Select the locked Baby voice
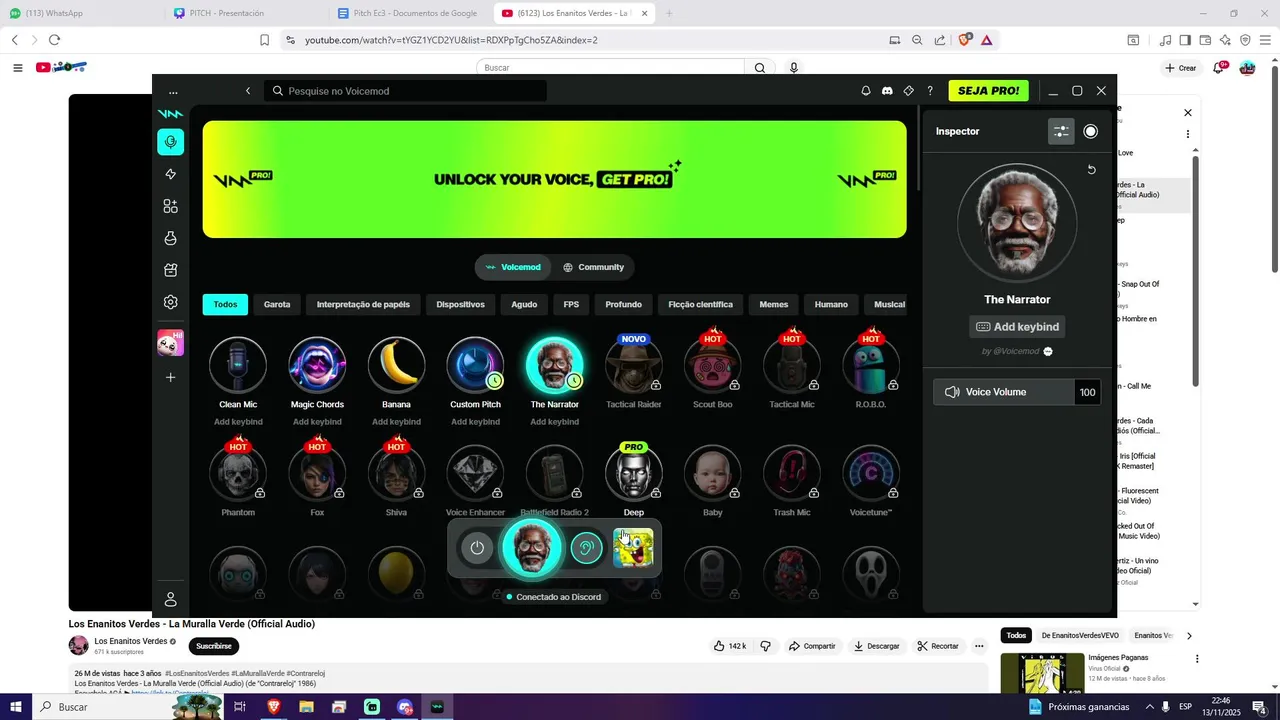Screen dimensions: 1280x720 tap(713, 473)
